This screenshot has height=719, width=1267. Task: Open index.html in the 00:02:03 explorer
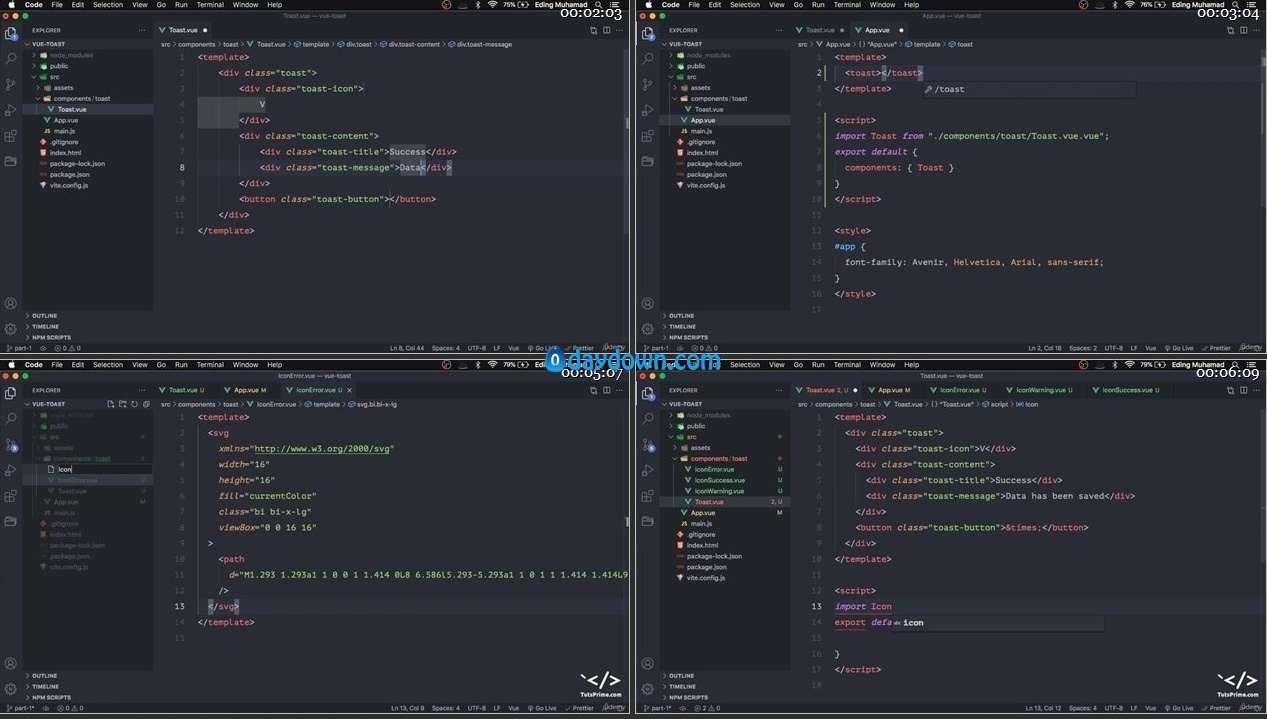click(x=65, y=152)
